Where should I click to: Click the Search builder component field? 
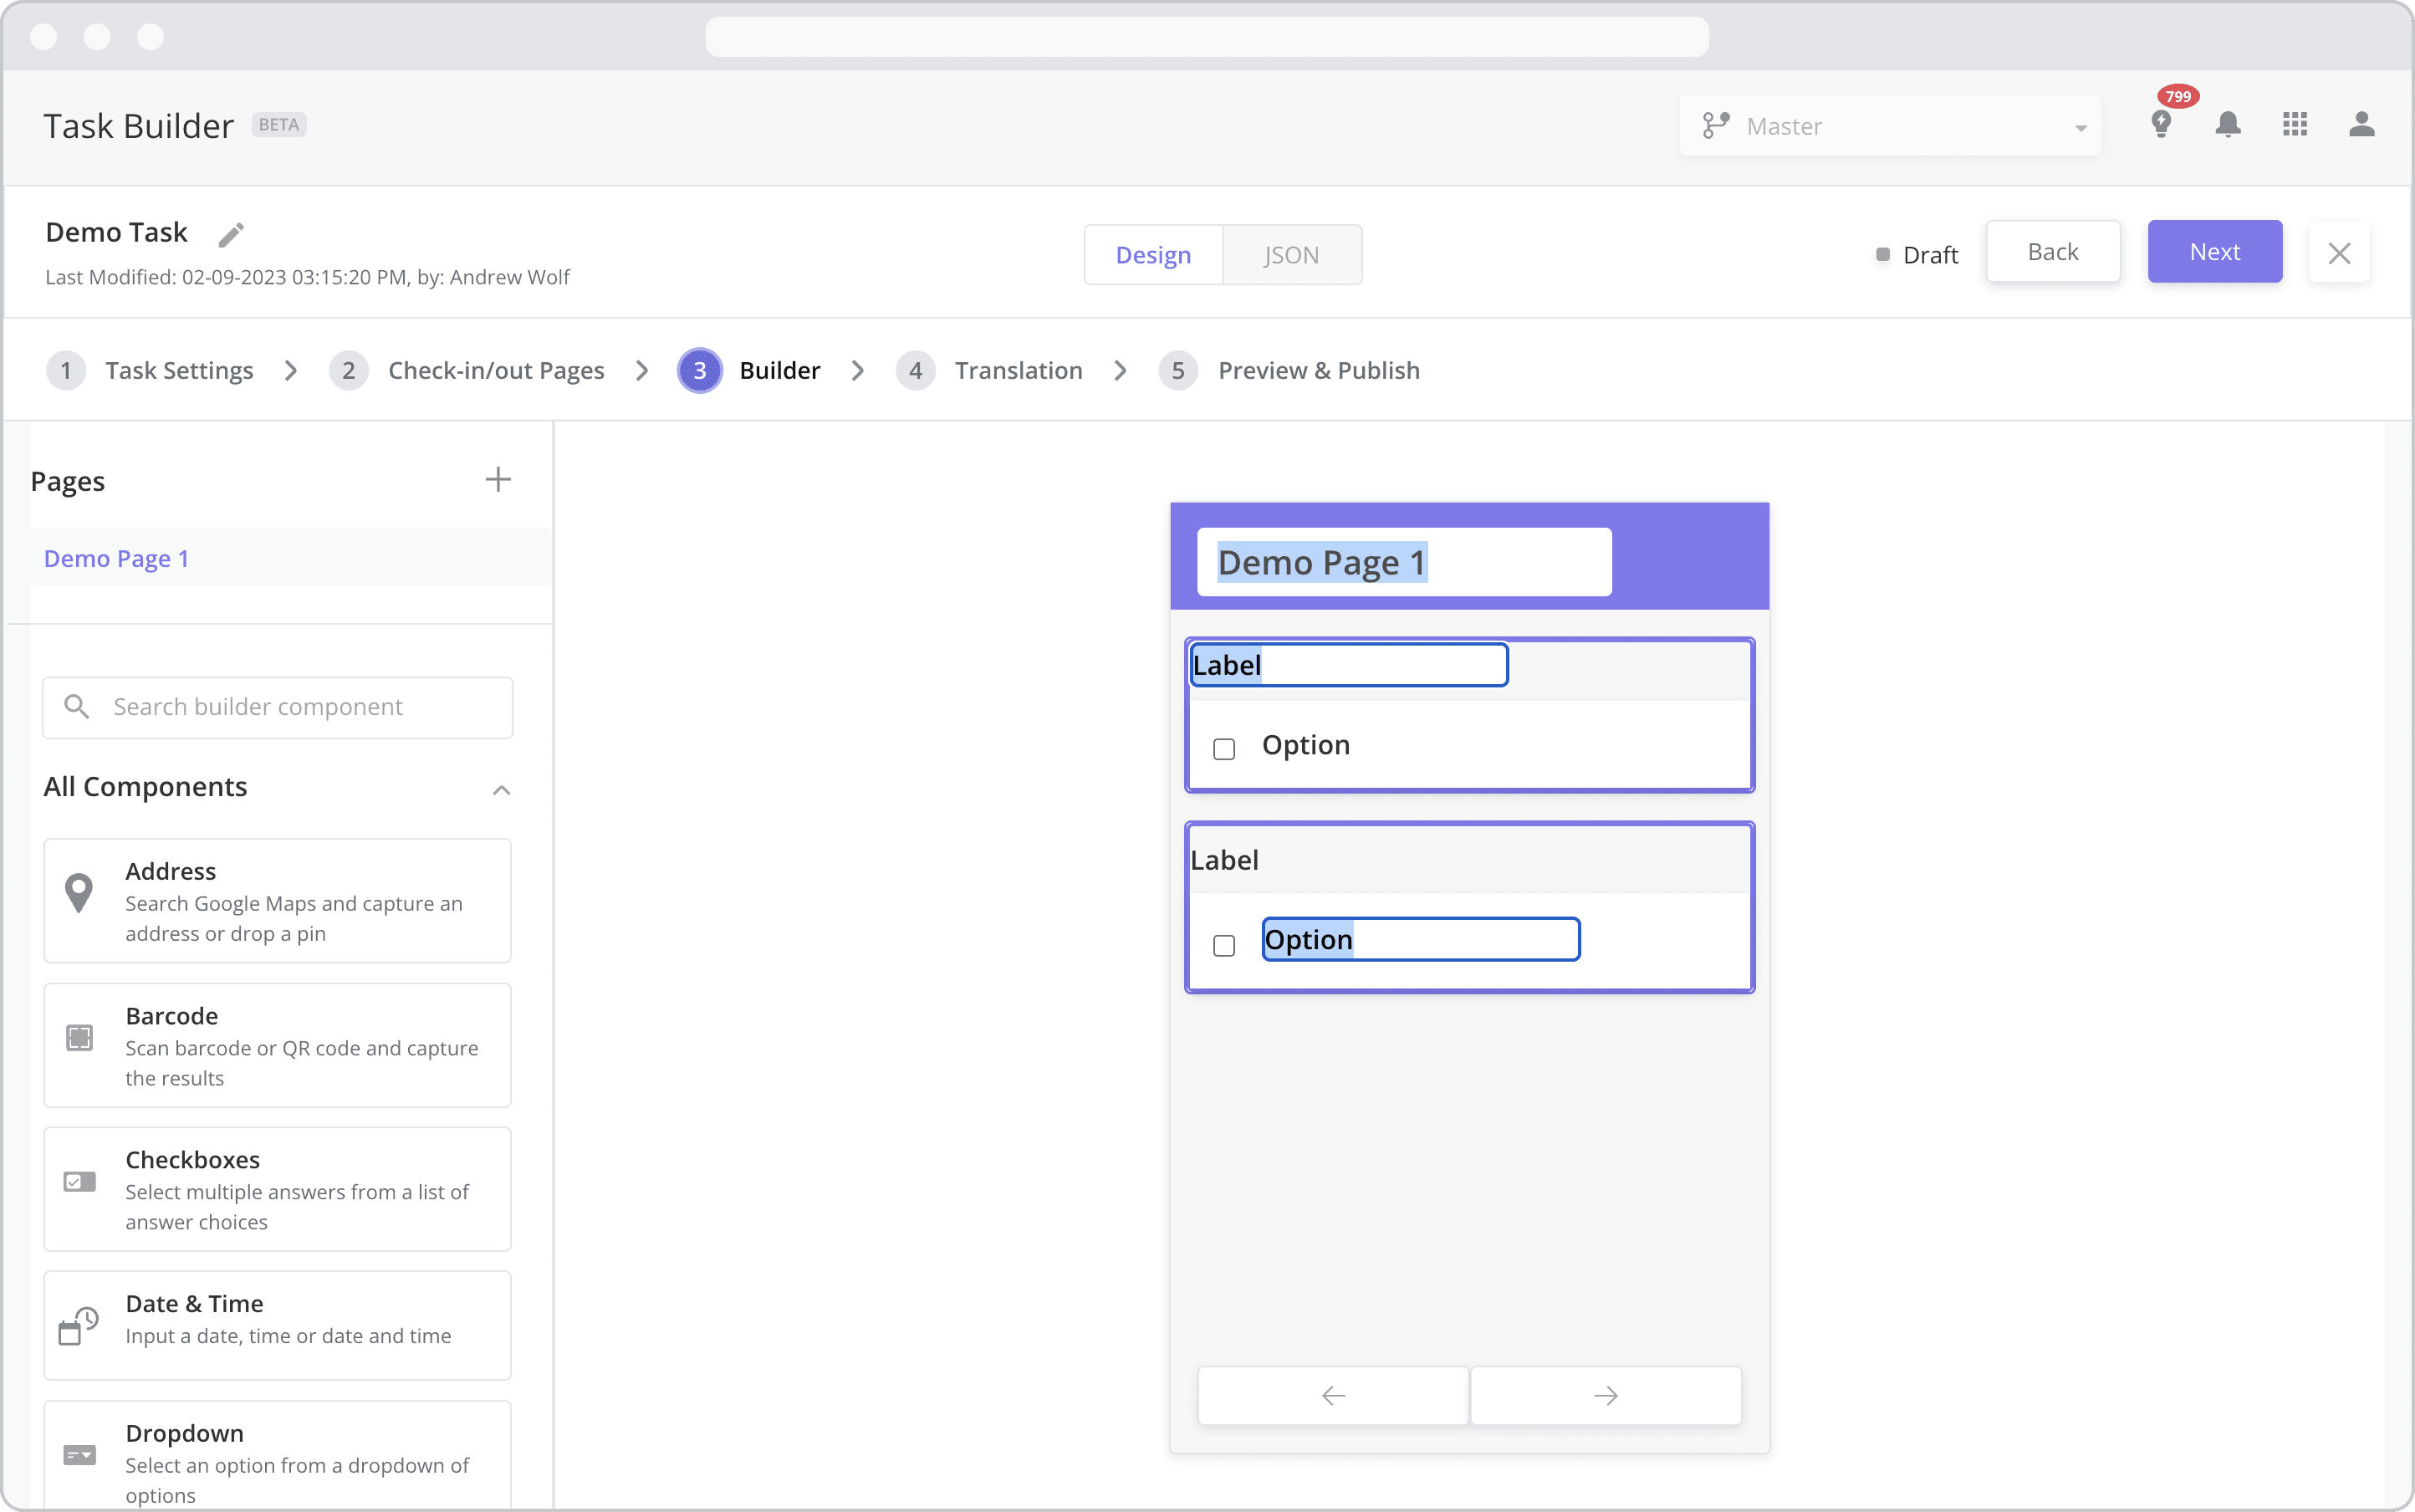tap(278, 707)
